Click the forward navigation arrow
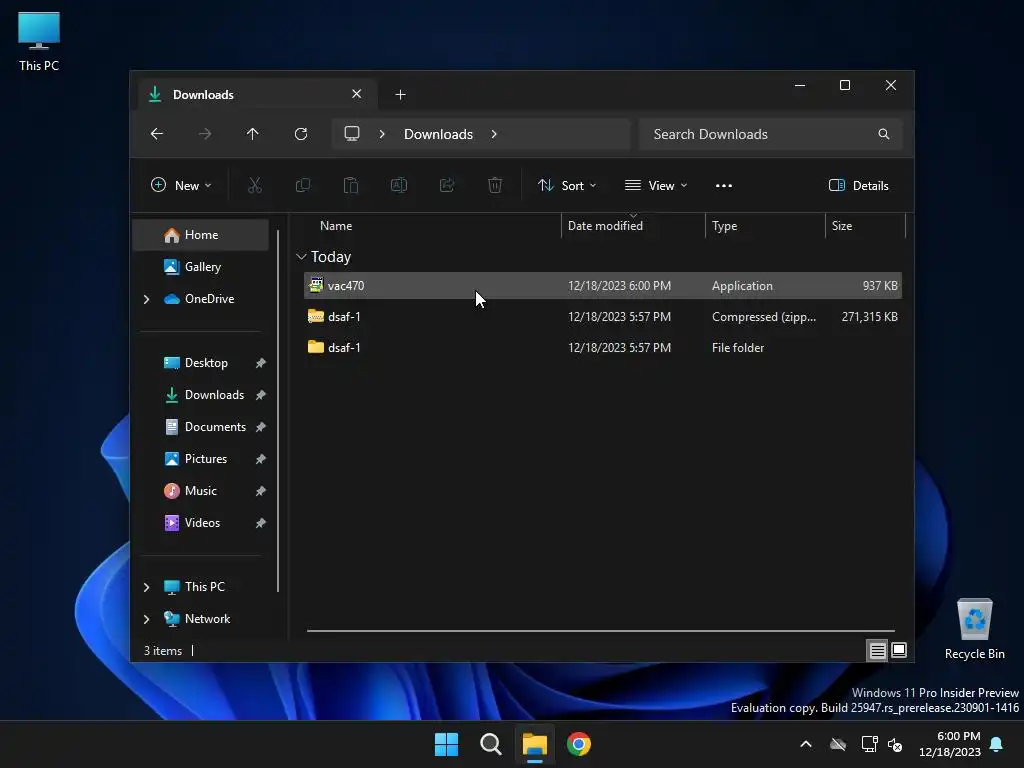Viewport: 1024px width, 768px height. pos(205,134)
